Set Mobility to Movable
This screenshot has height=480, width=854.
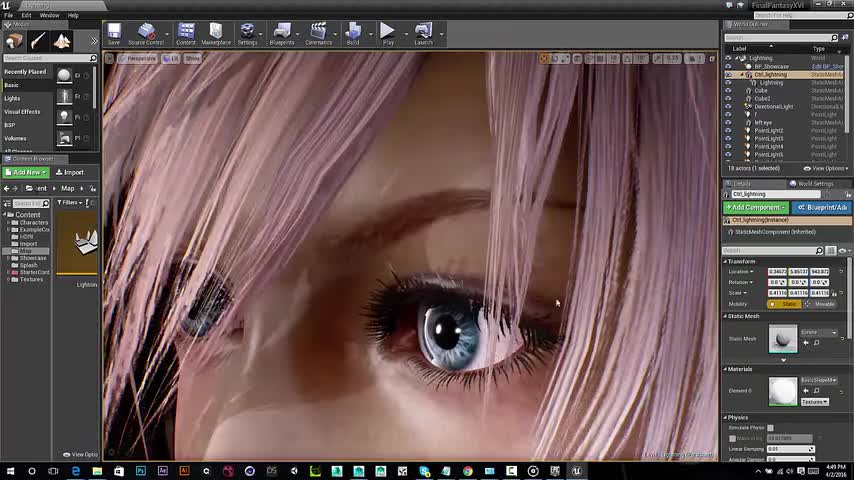[820, 304]
